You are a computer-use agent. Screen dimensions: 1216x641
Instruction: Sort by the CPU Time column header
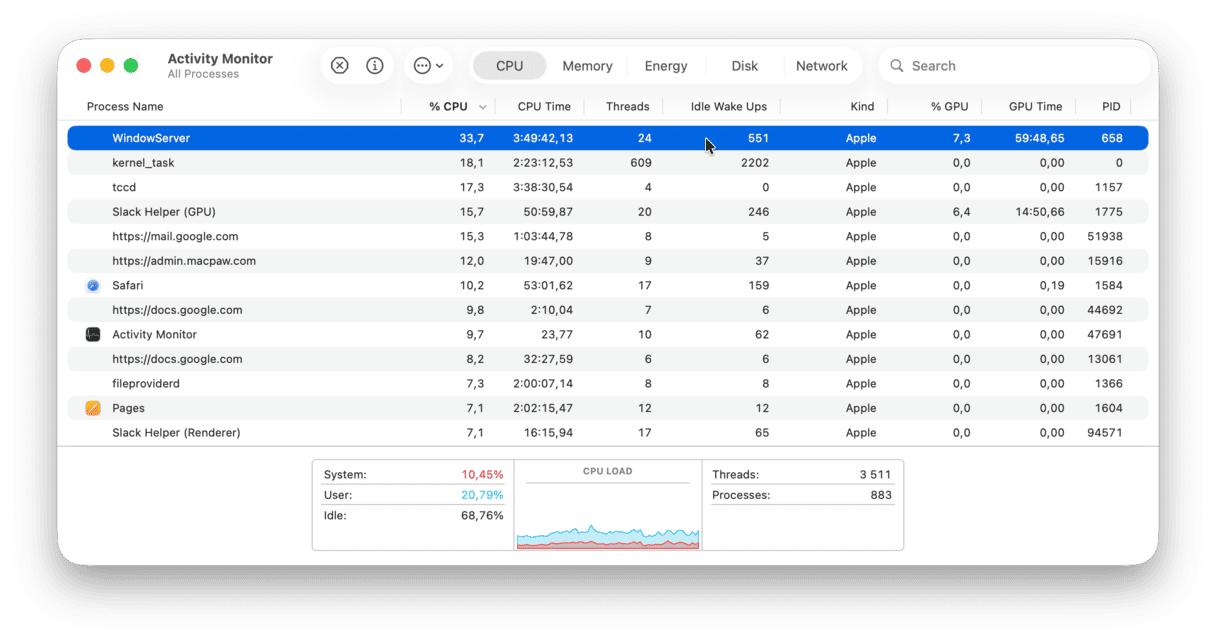544,107
